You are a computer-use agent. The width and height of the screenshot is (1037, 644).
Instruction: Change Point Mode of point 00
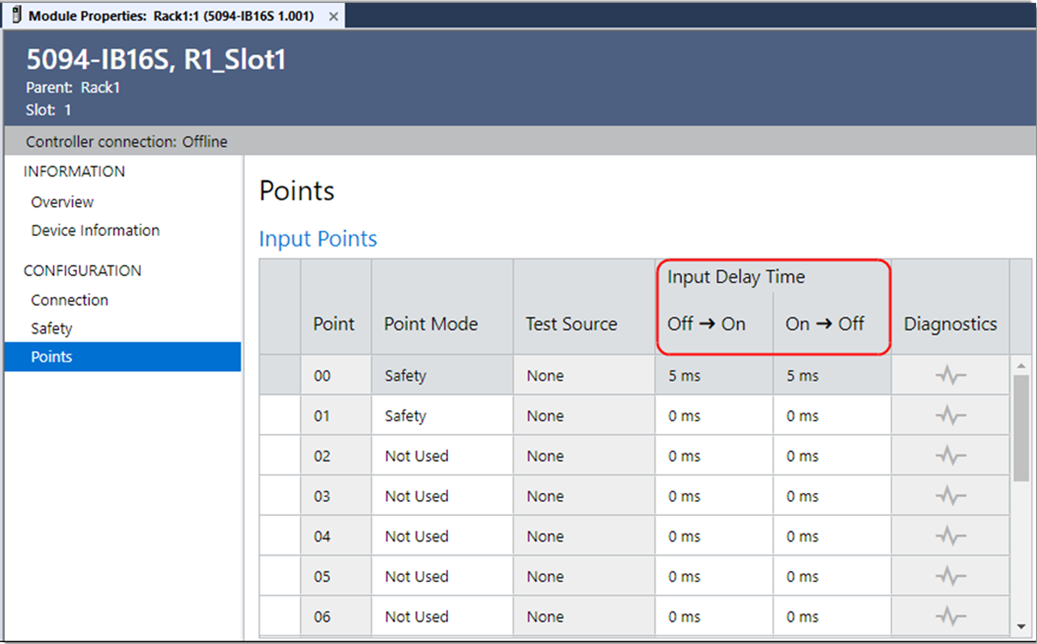pos(441,376)
